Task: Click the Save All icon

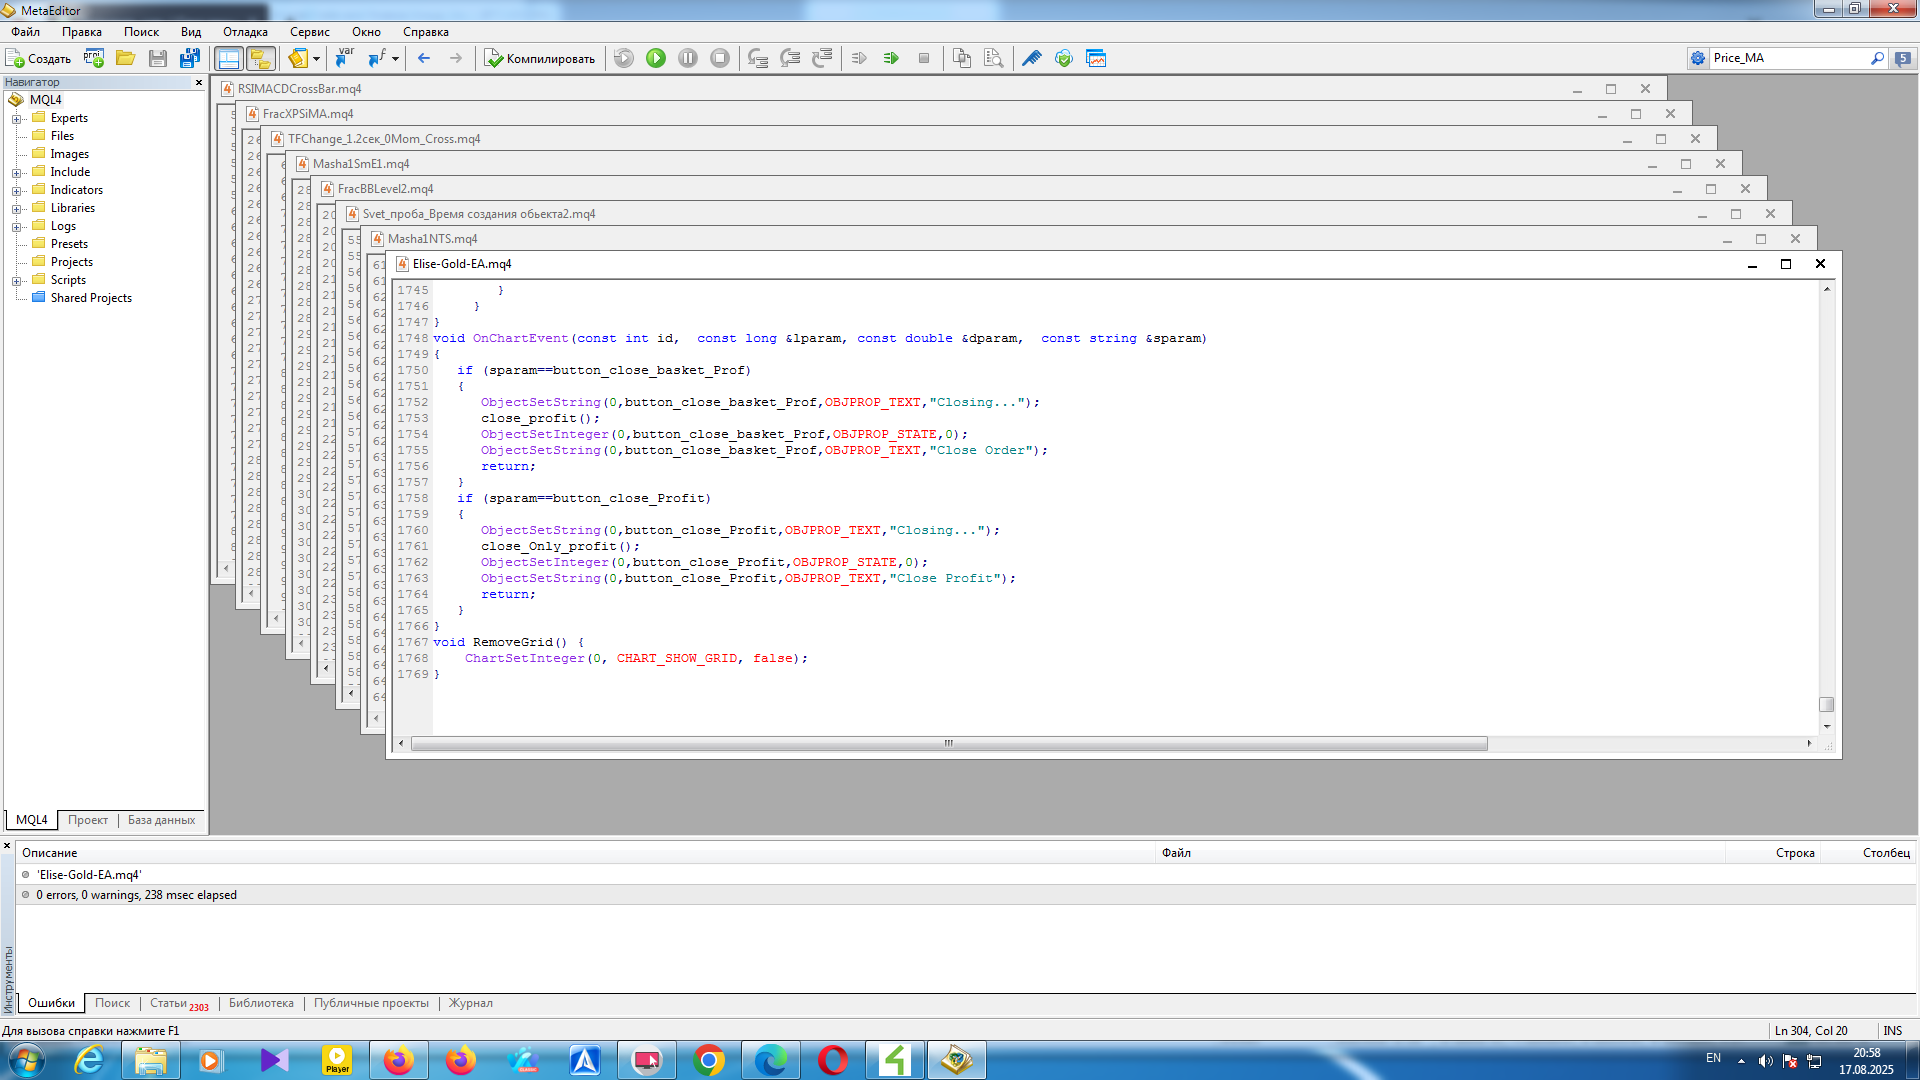Action: point(189,58)
